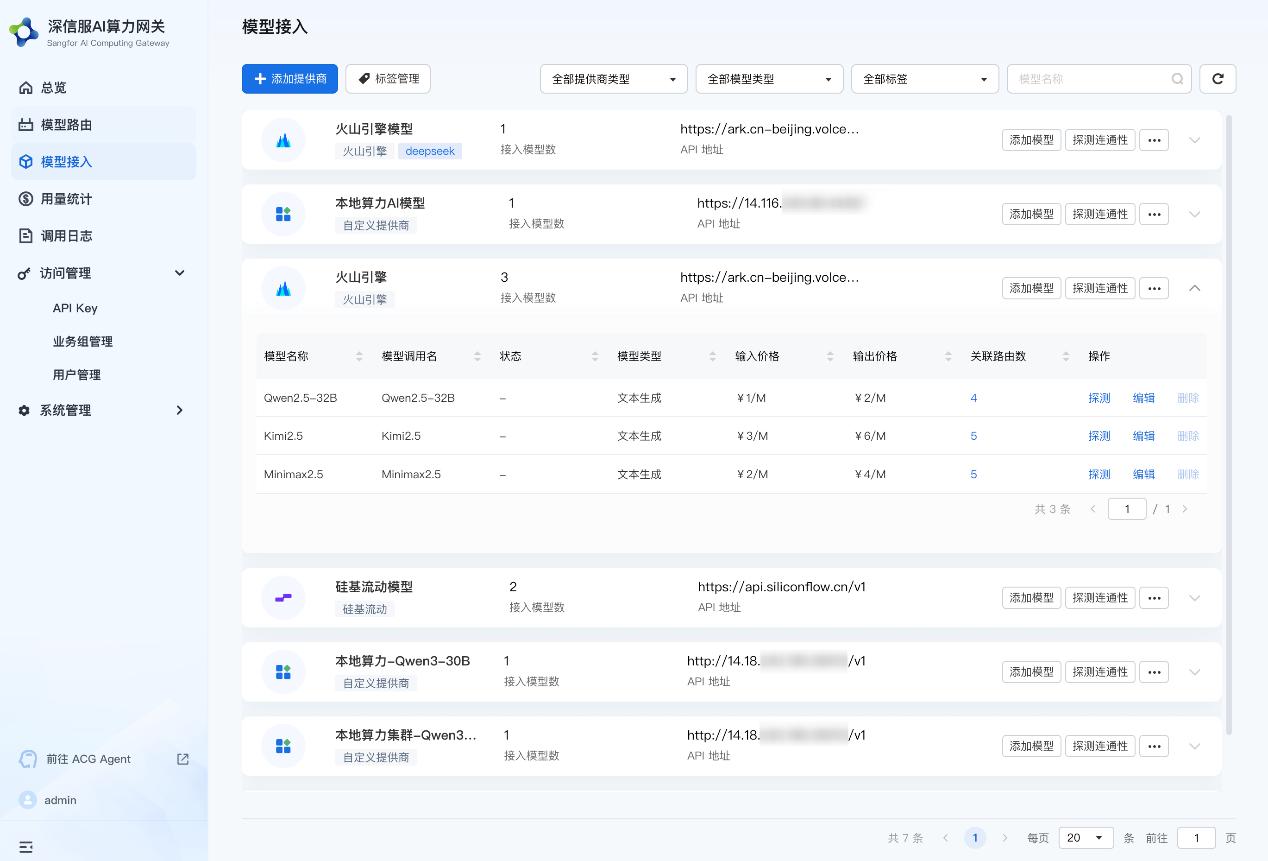
Task: Expand the 本地算力AI模型 provider row
Action: (1195, 214)
